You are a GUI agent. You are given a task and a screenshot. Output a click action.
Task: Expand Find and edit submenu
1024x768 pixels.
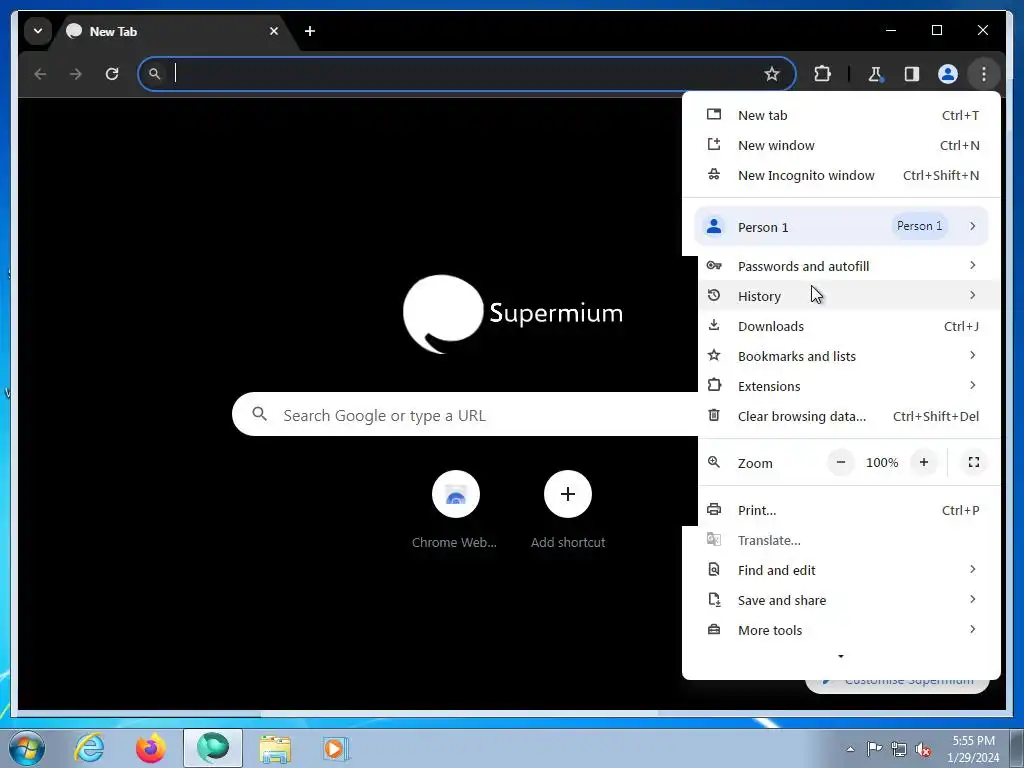(x=841, y=570)
